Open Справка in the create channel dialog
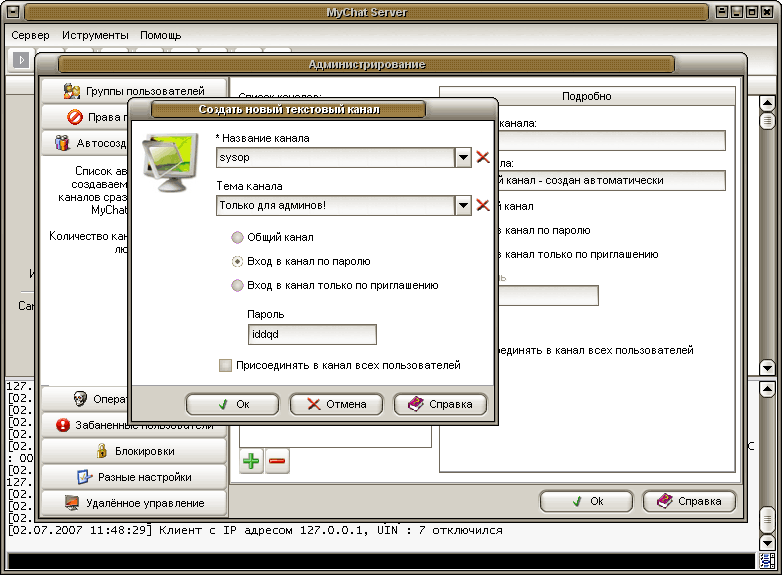The image size is (782, 575). (440, 404)
